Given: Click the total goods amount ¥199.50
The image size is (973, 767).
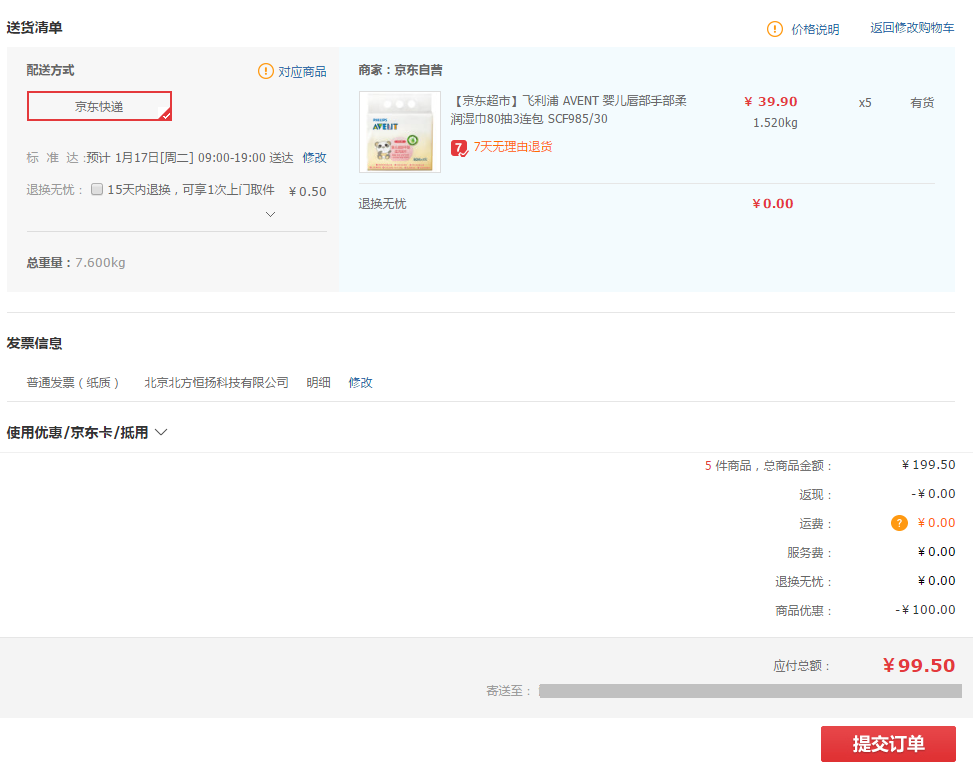Looking at the screenshot, I should coord(928,465).
